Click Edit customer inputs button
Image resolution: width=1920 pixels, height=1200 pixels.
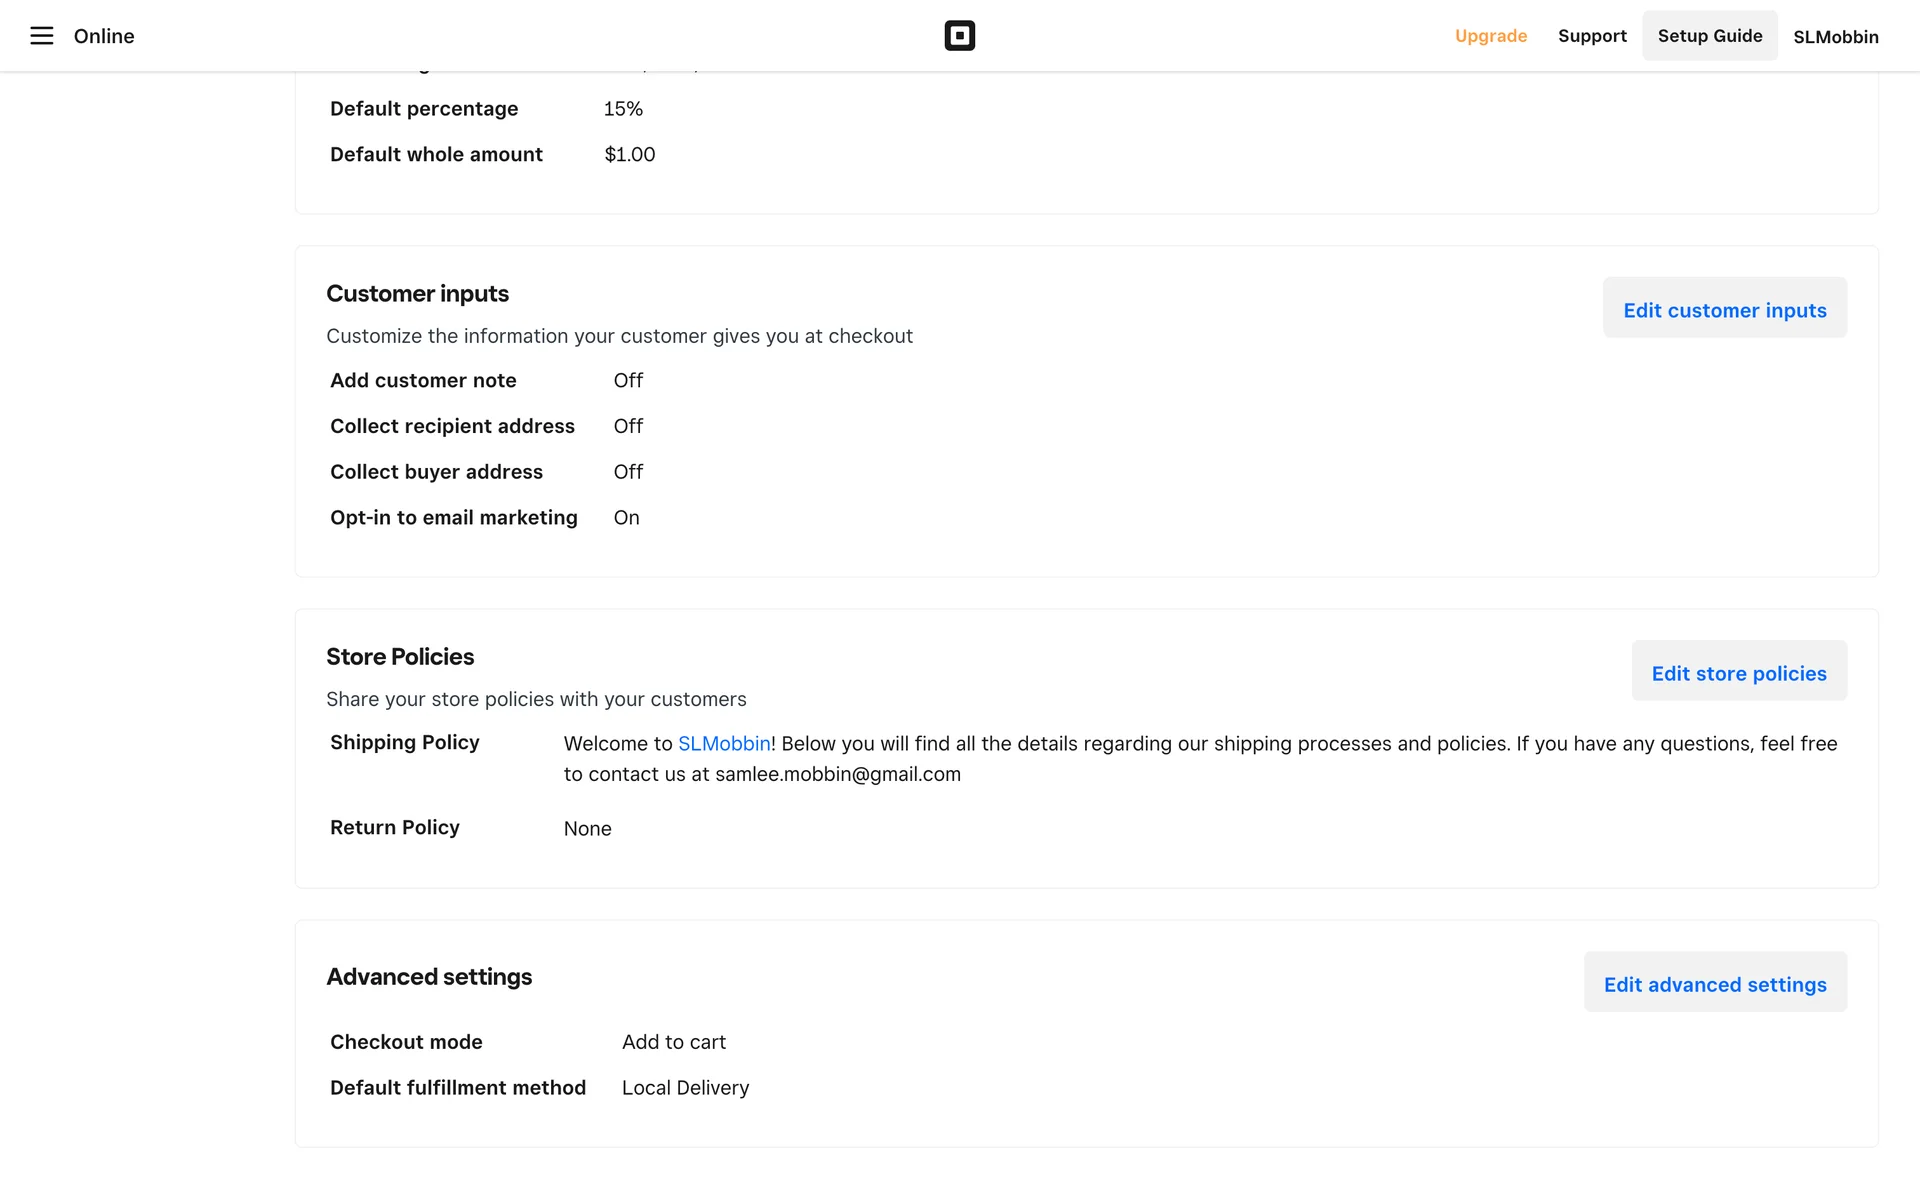(1724, 310)
